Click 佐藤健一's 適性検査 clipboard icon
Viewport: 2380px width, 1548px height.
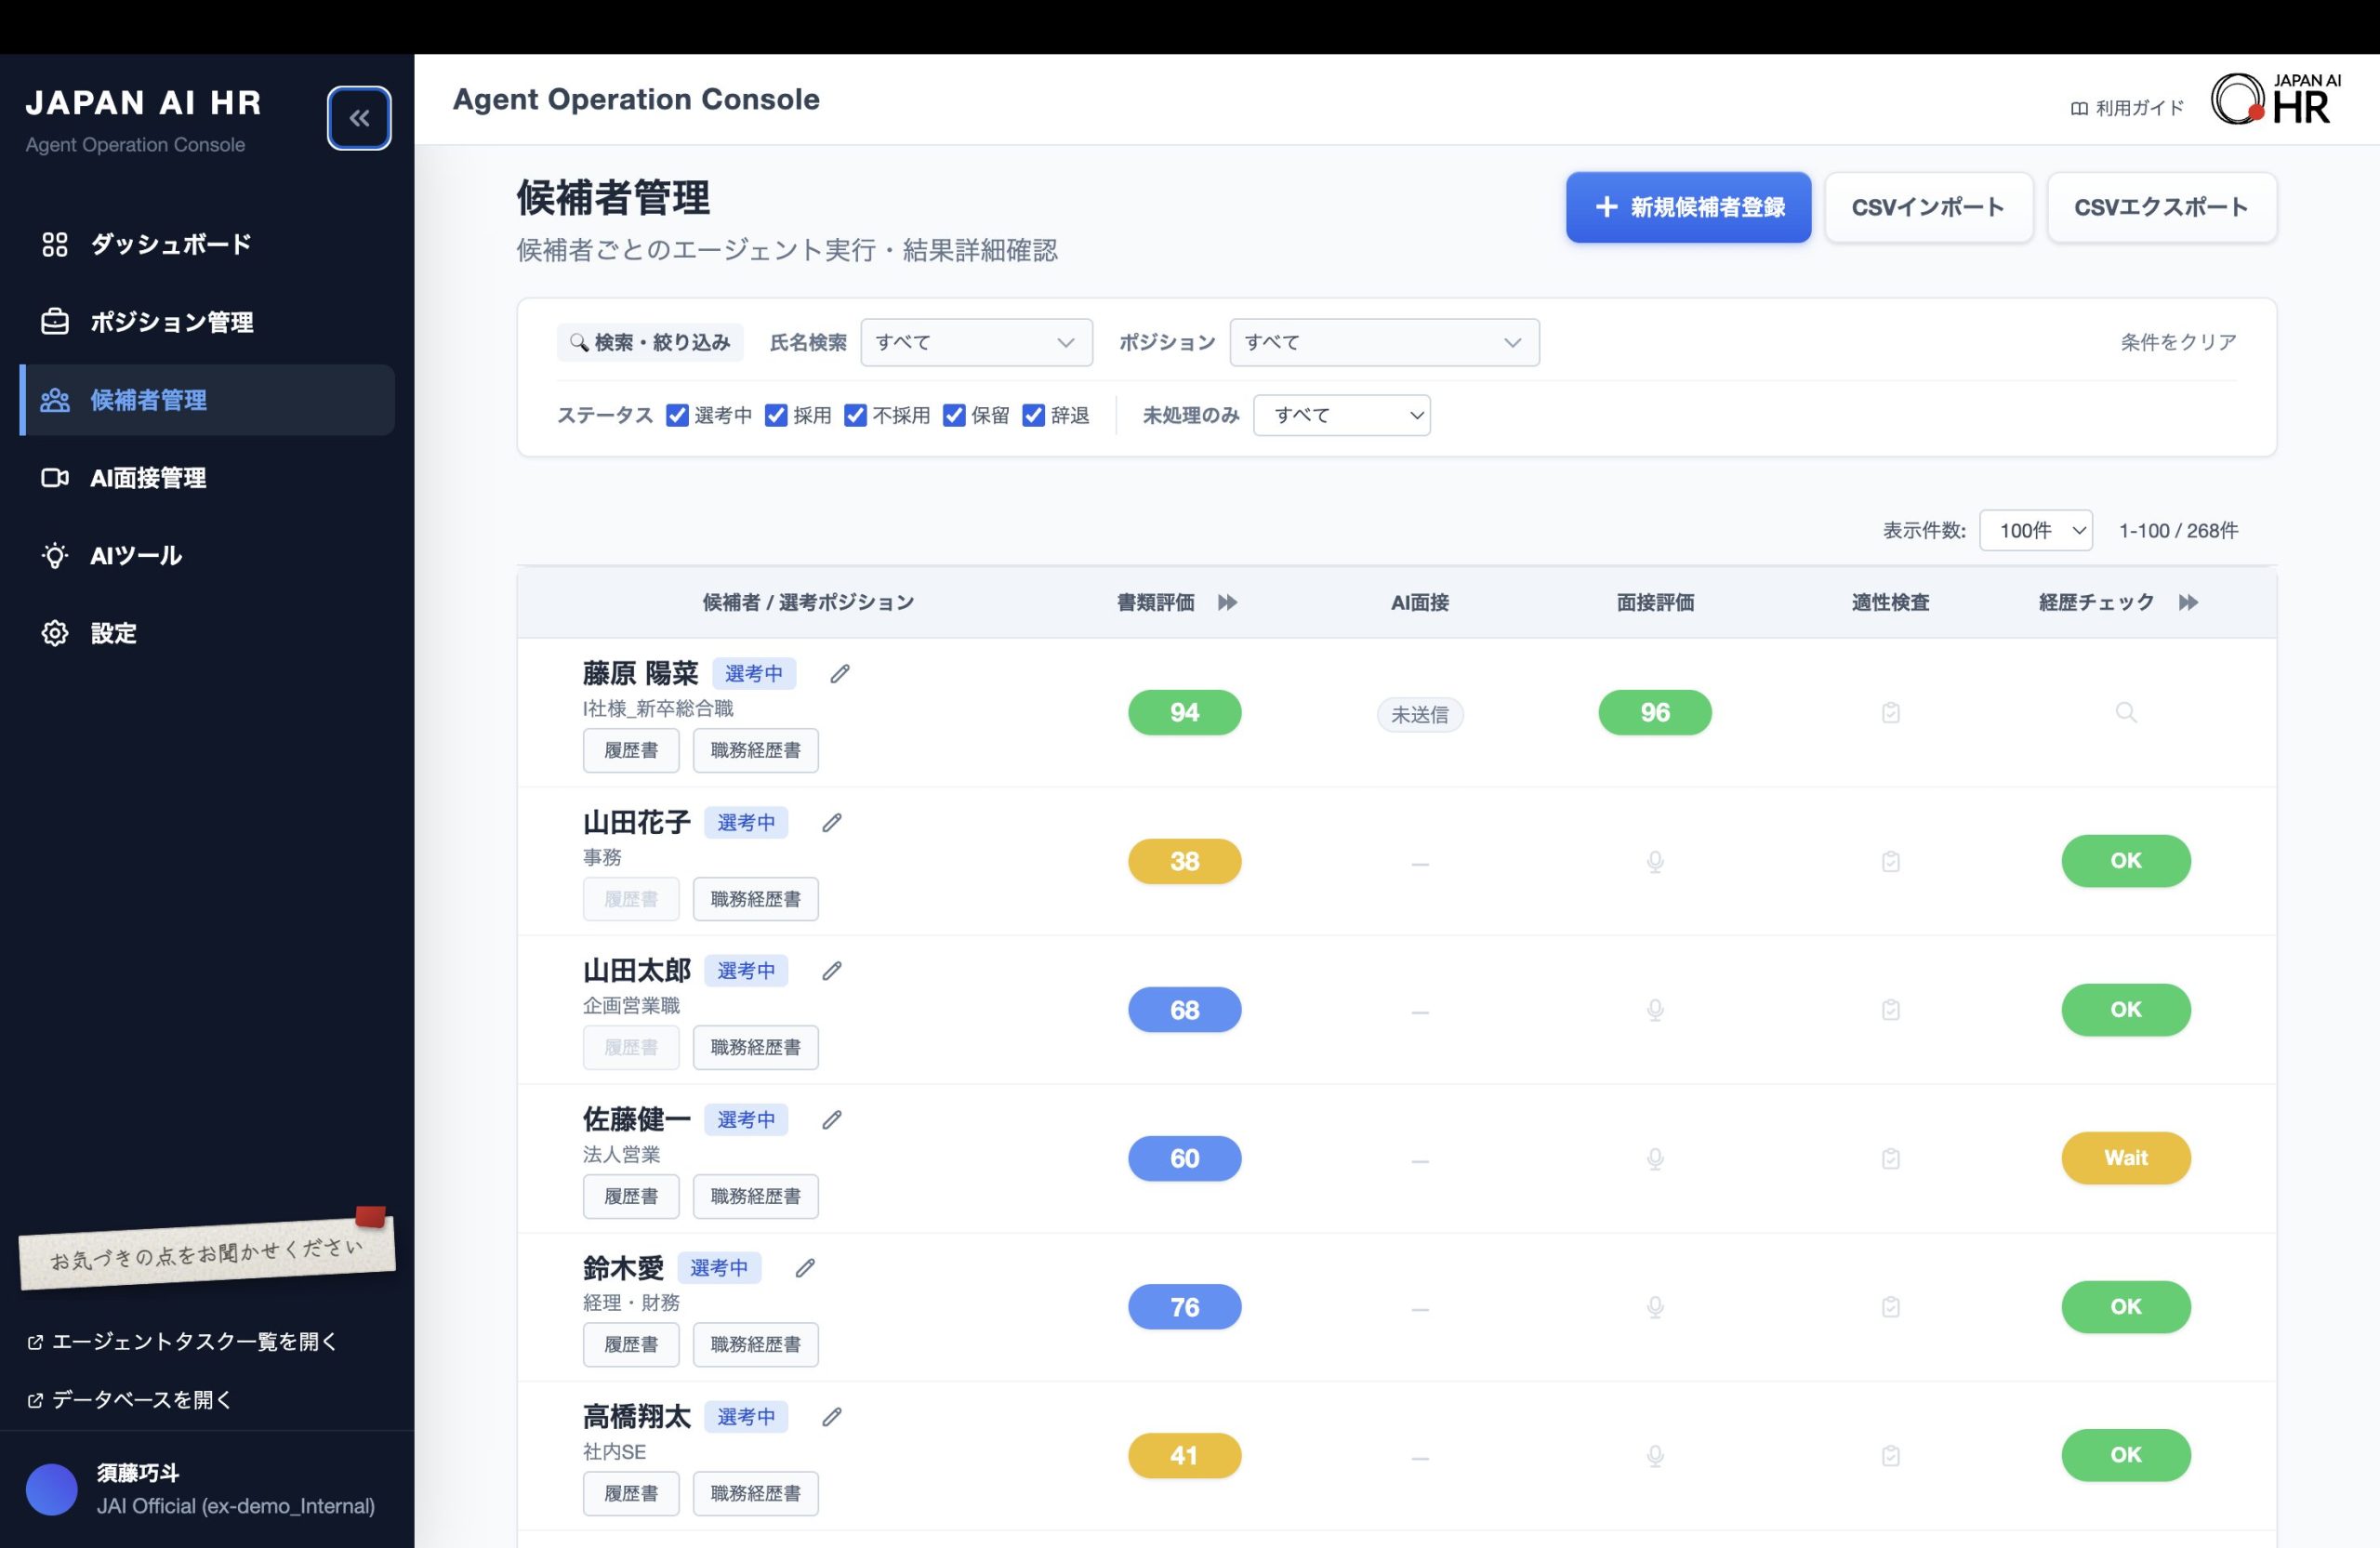[x=1890, y=1158]
